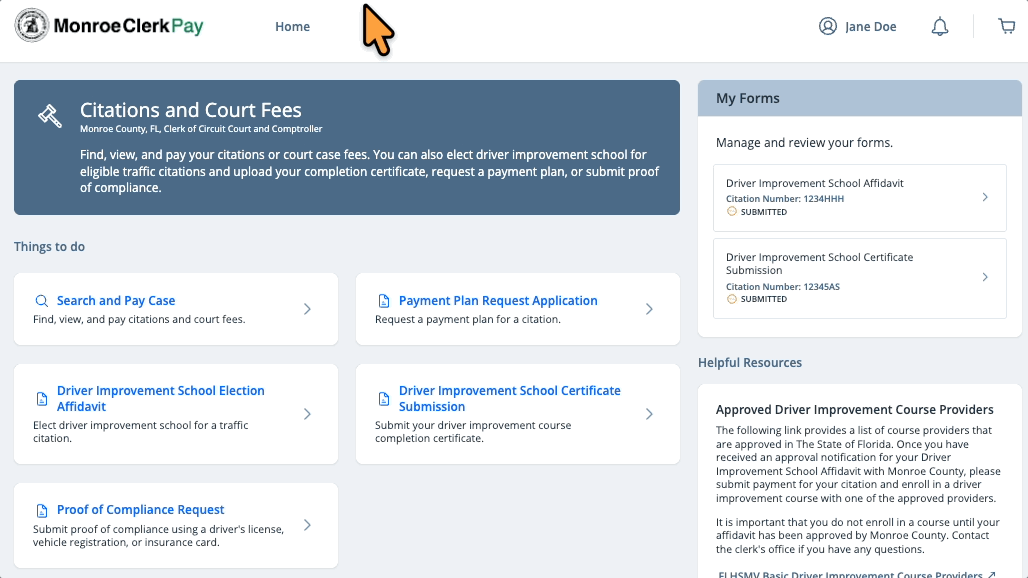Click the gavel icon in banner
1028x578 pixels.
[50, 115]
